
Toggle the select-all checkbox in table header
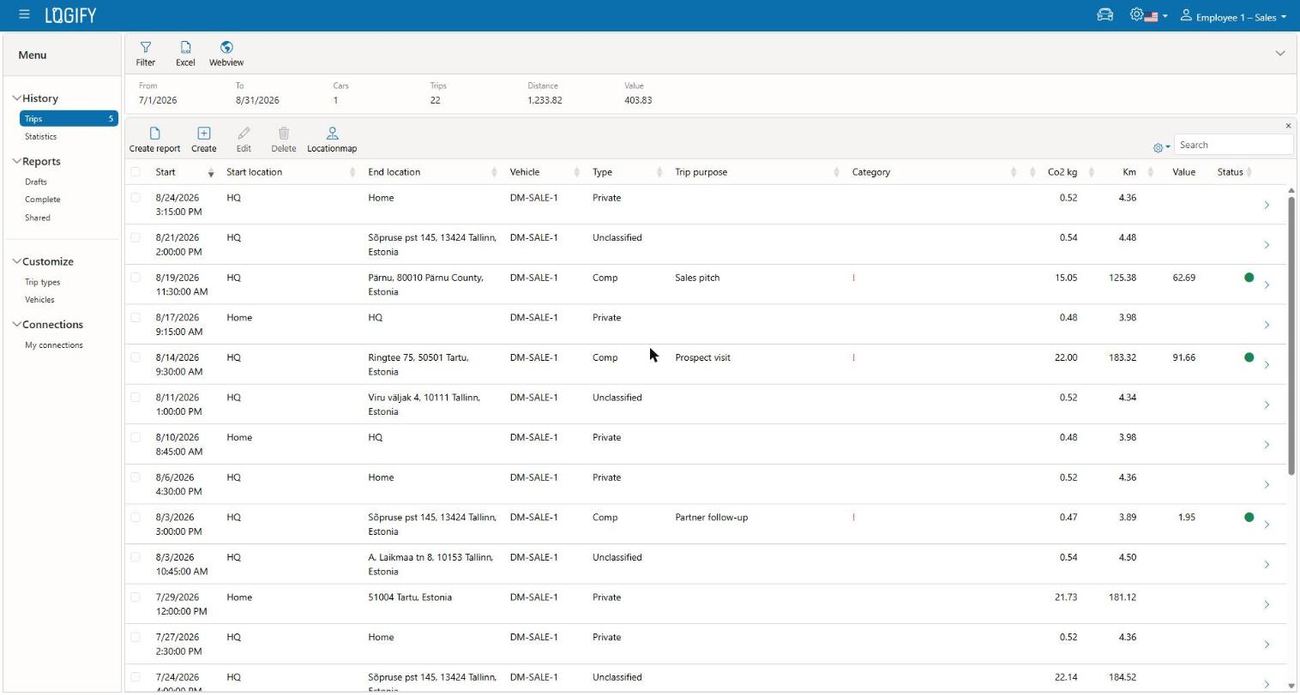point(135,172)
